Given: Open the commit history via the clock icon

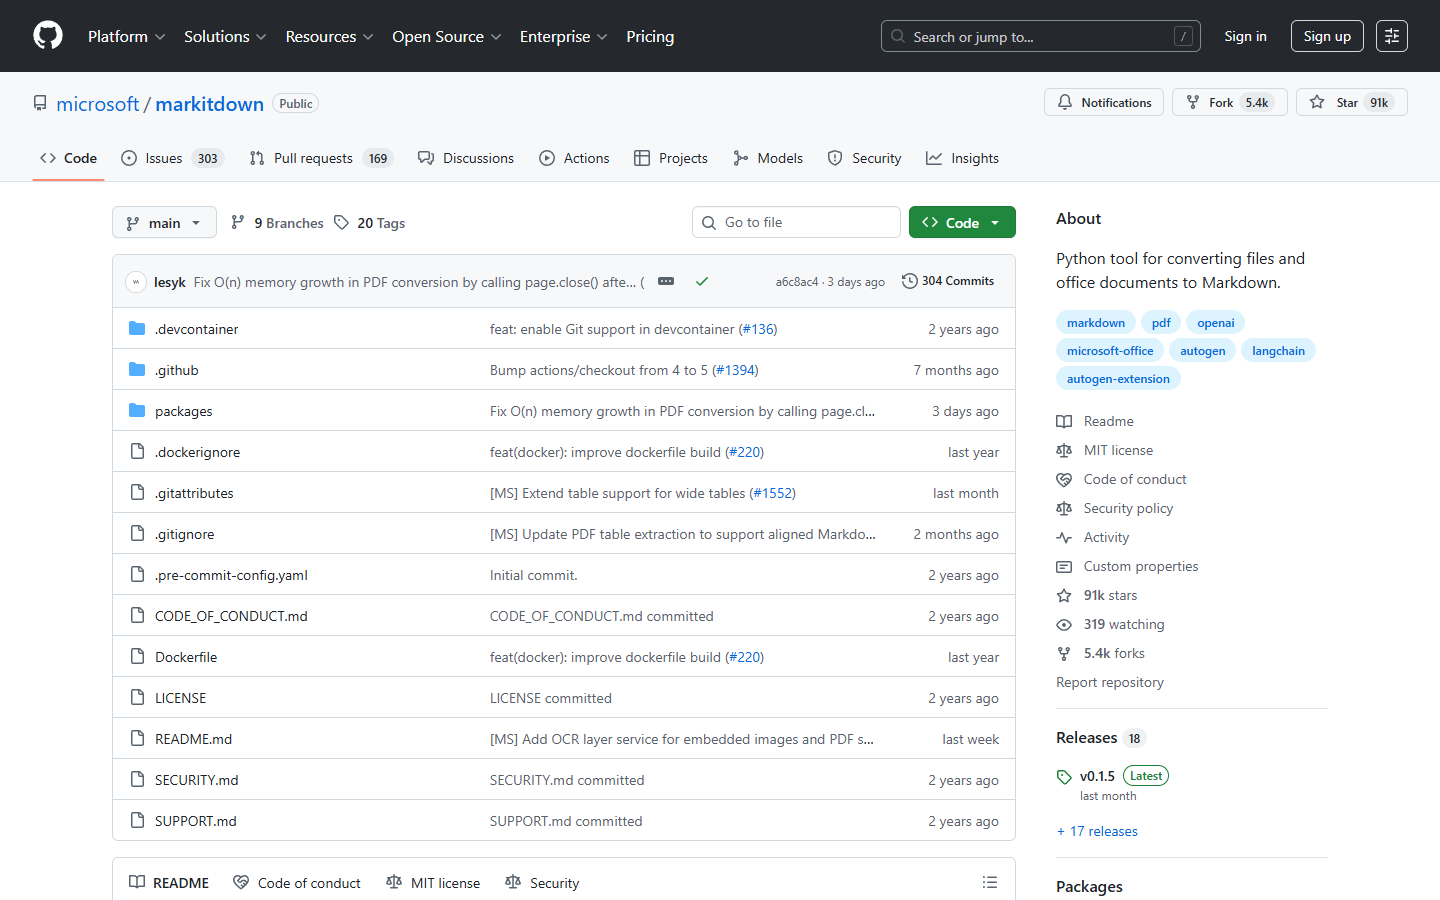Looking at the screenshot, I should pyautogui.click(x=909, y=281).
